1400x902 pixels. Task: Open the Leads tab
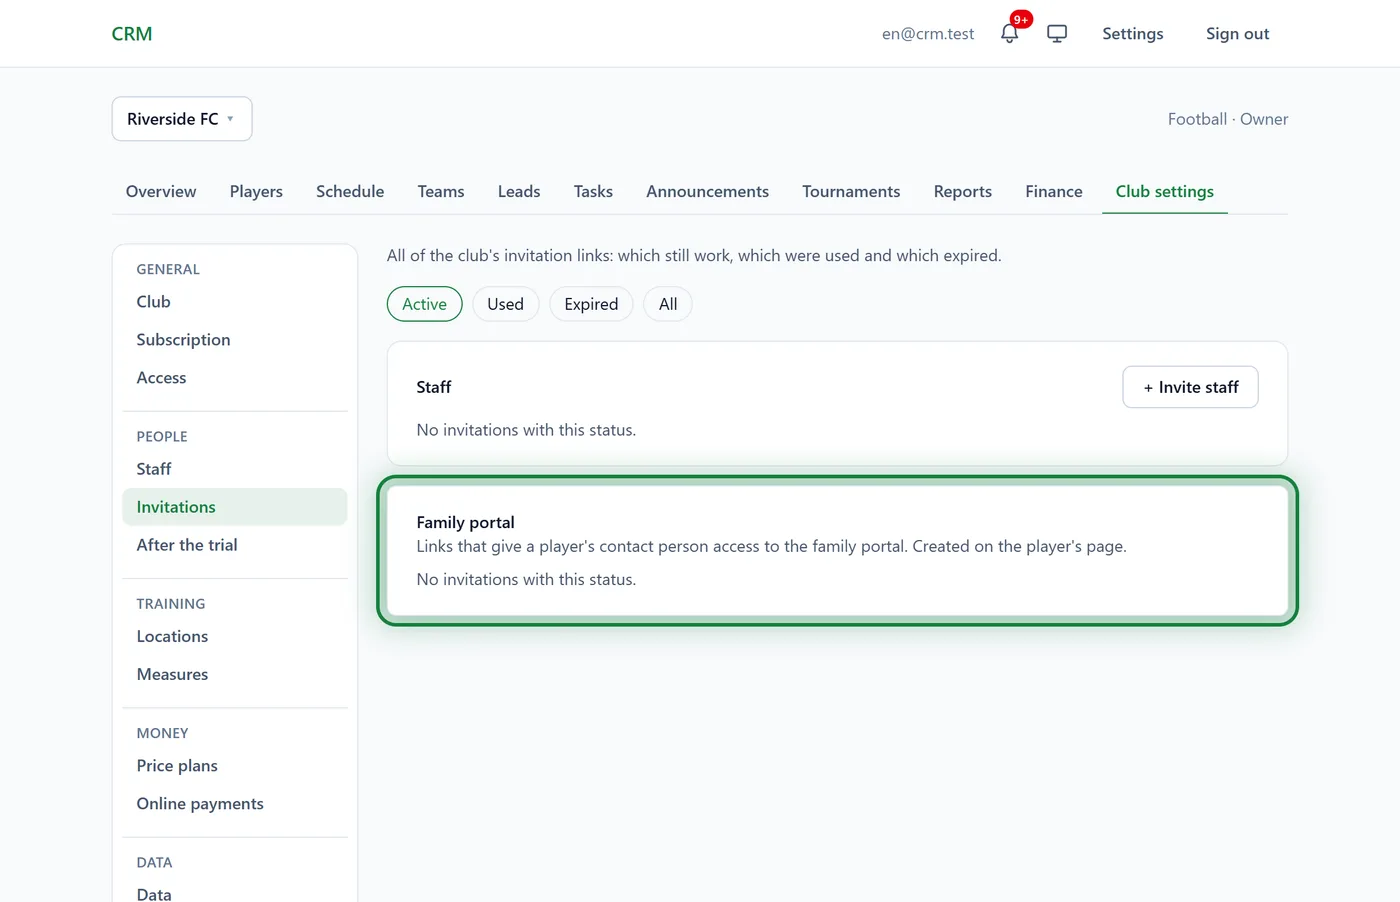(519, 191)
